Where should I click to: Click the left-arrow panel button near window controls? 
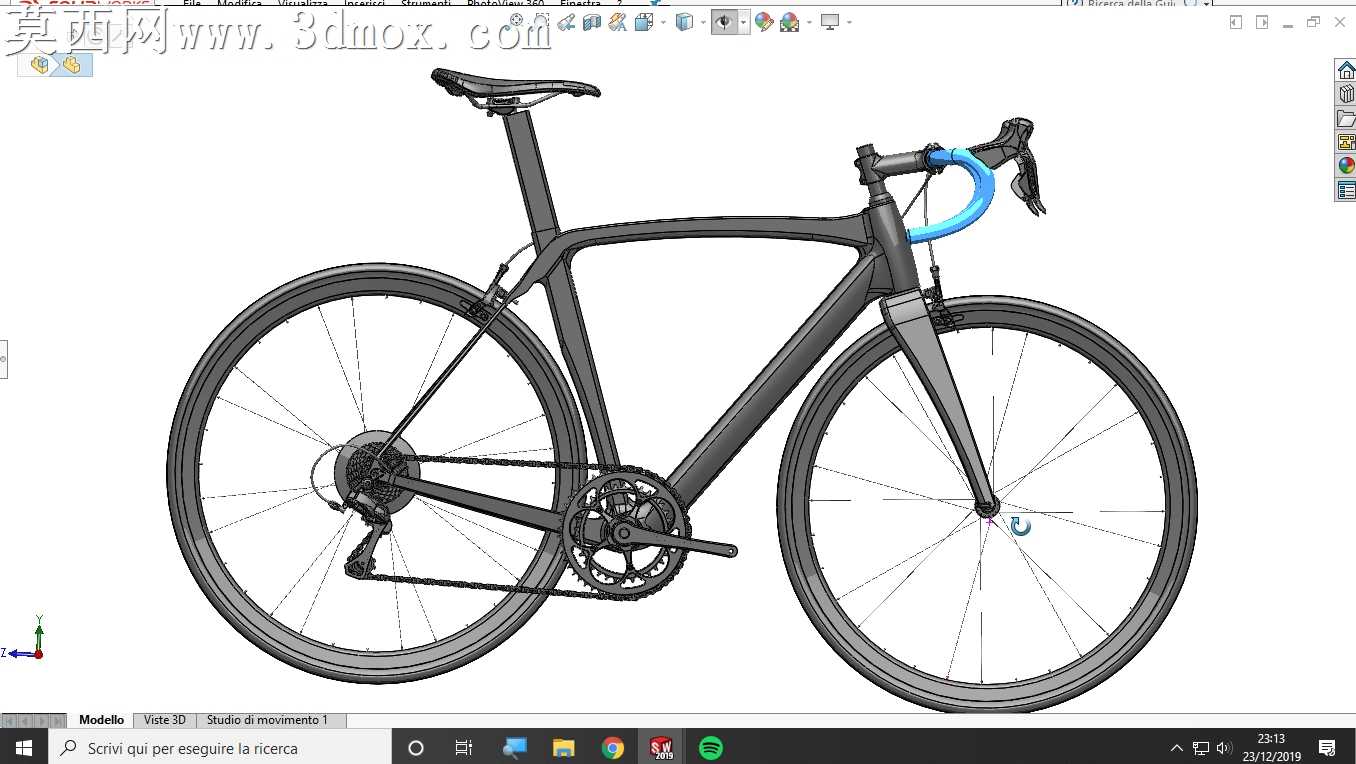pyautogui.click(x=1236, y=22)
